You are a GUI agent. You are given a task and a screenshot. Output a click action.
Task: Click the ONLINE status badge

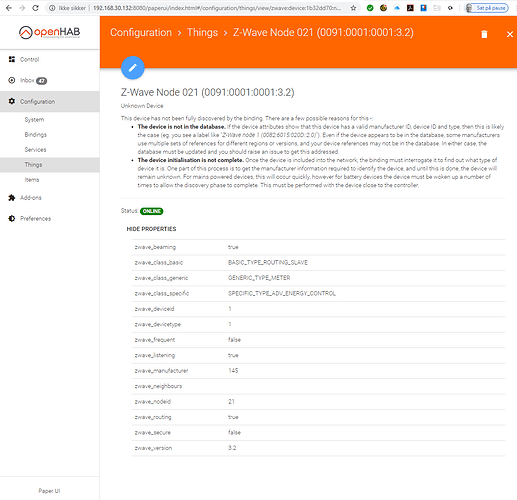(x=152, y=211)
